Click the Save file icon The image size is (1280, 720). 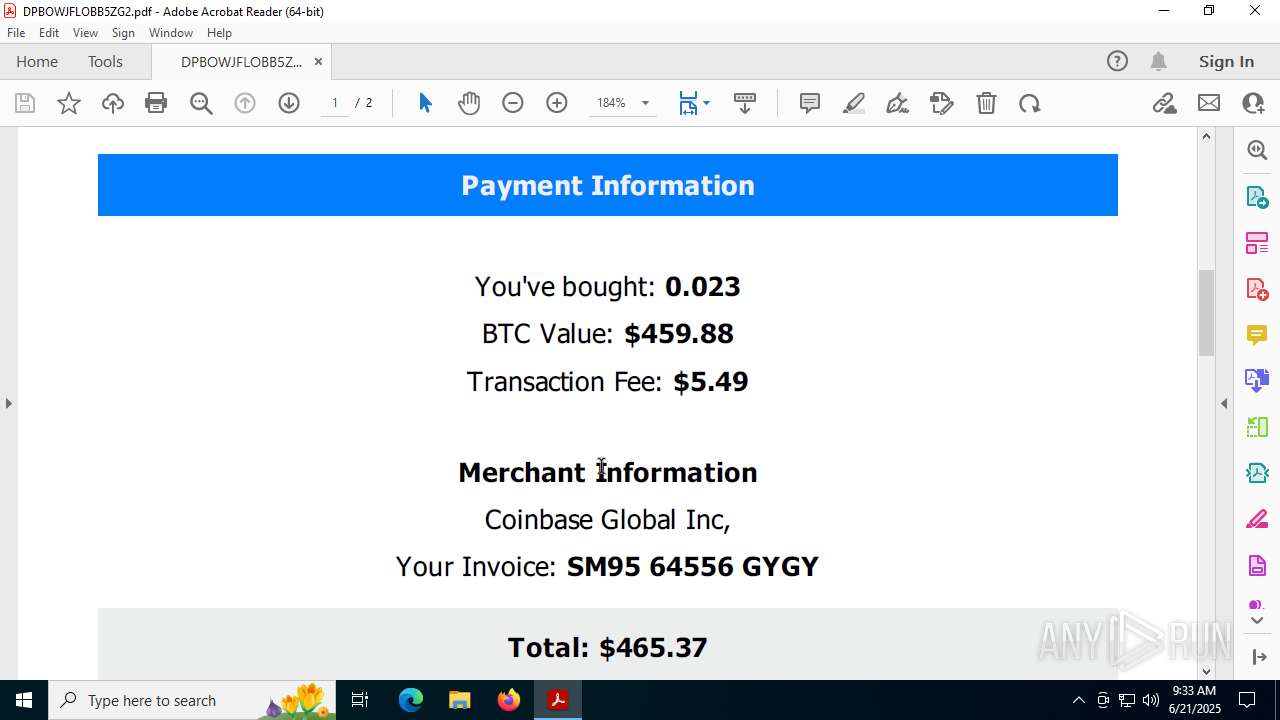25,103
